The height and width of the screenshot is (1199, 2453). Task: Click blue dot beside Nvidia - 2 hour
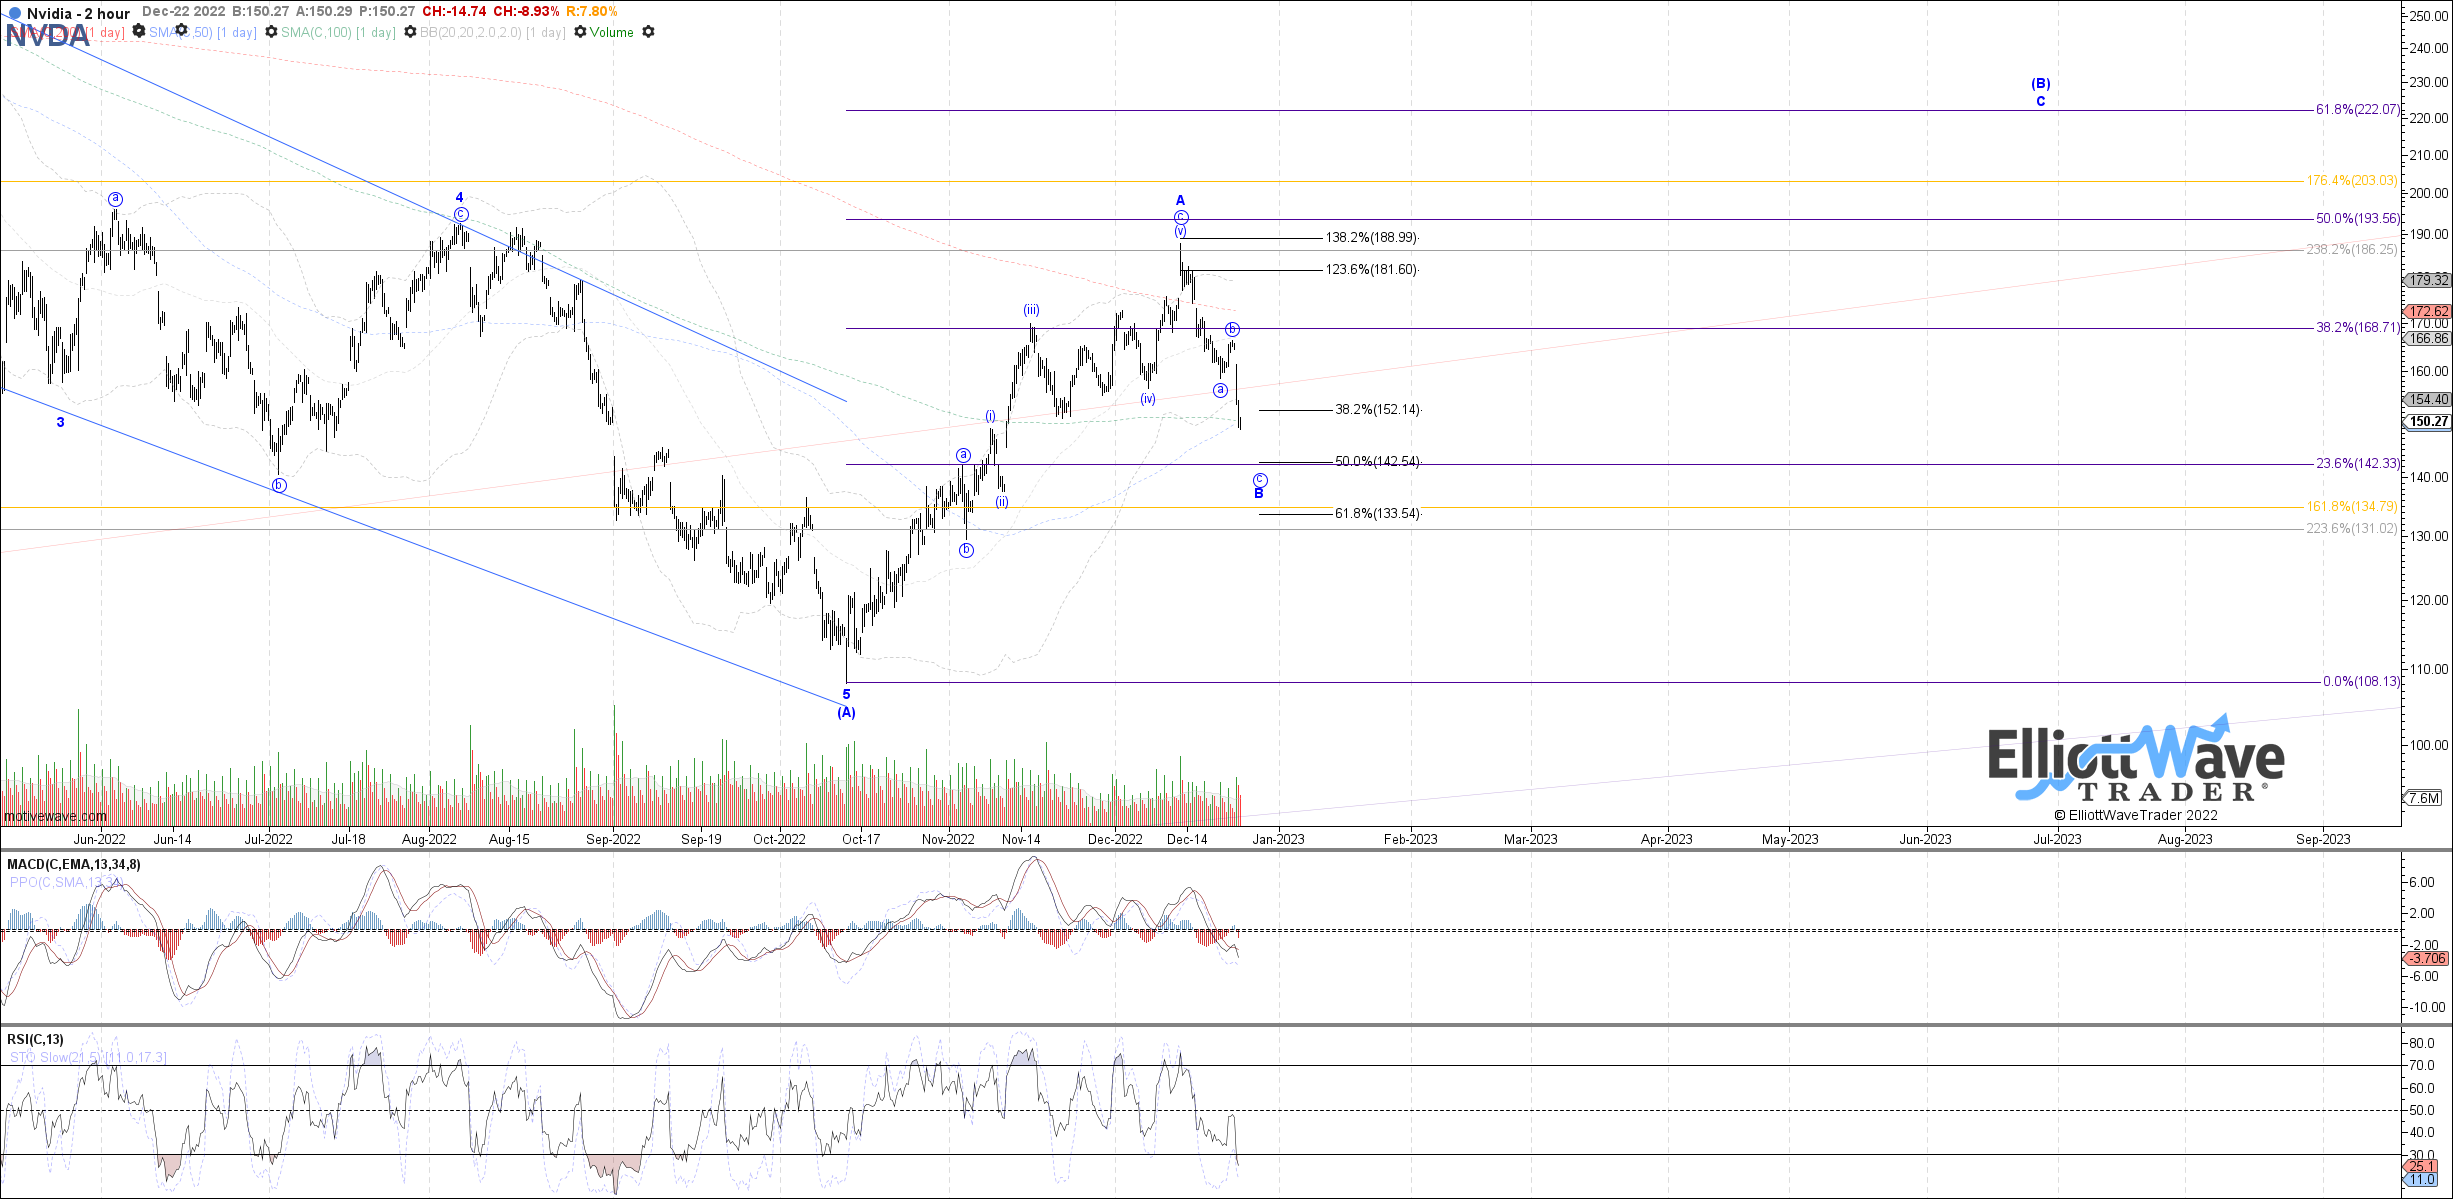point(14,14)
